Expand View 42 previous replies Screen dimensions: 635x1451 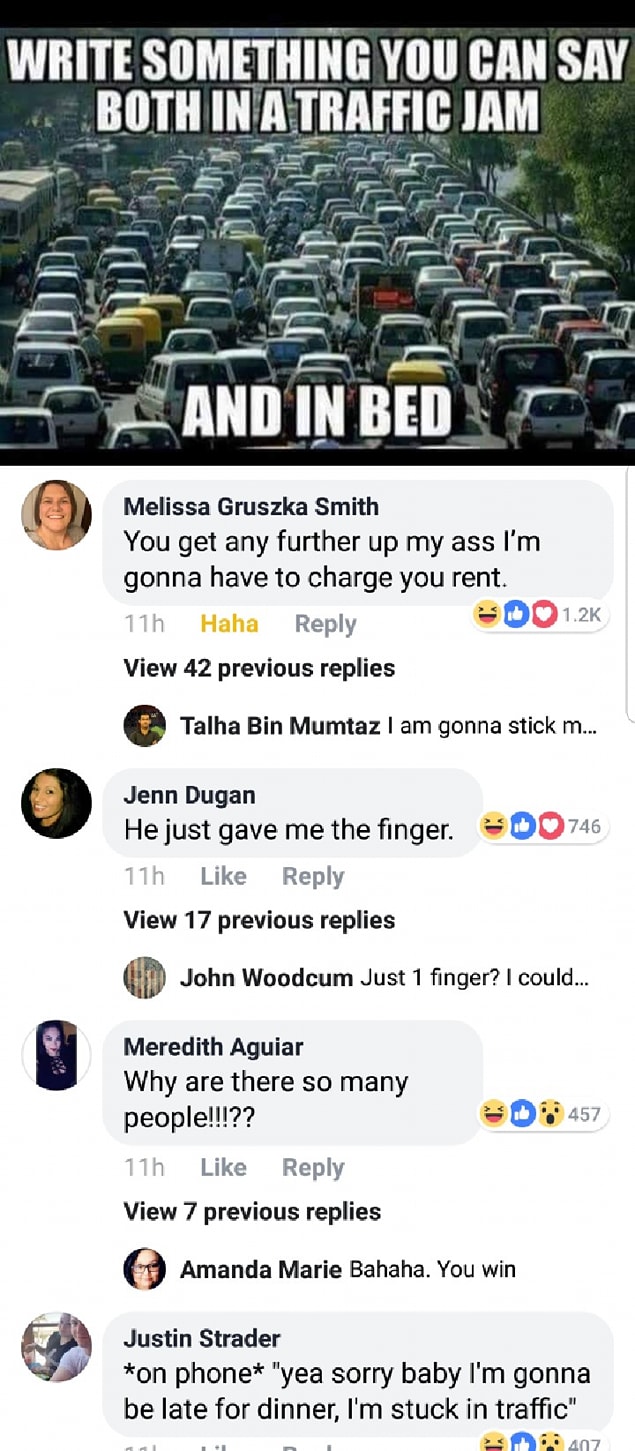click(x=259, y=668)
